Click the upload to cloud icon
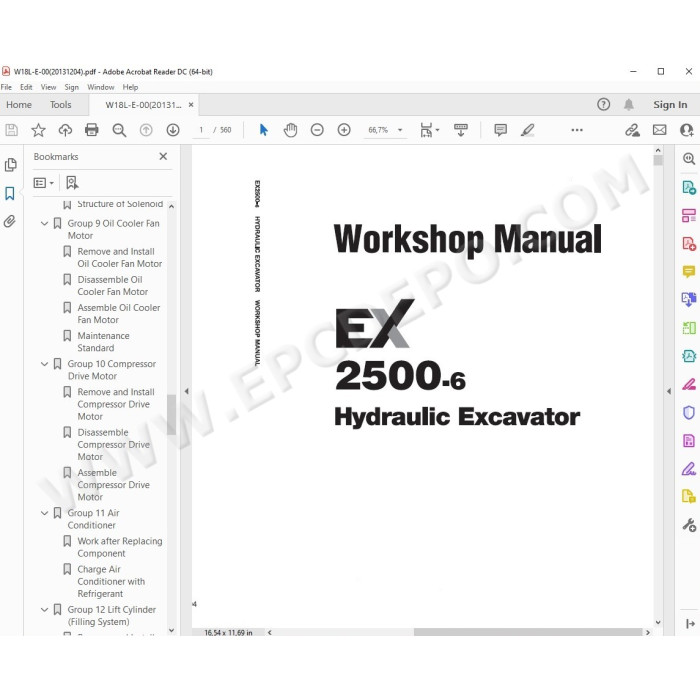This screenshot has height=700, width=700. 65,130
